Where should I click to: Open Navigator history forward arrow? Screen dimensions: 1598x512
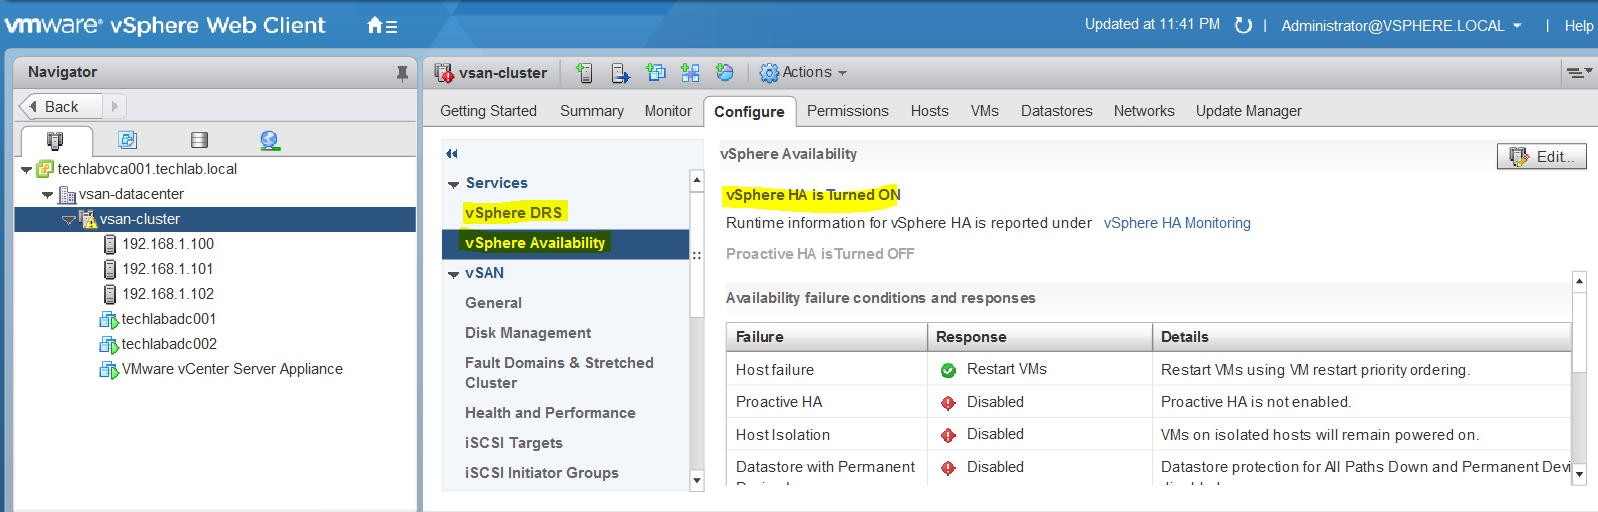(114, 106)
